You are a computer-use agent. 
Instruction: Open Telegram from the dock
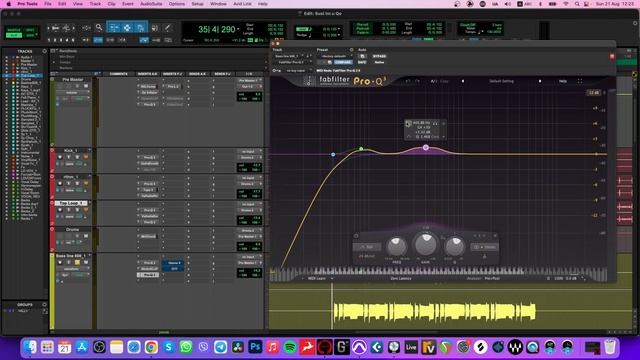pyautogui.click(x=220, y=347)
